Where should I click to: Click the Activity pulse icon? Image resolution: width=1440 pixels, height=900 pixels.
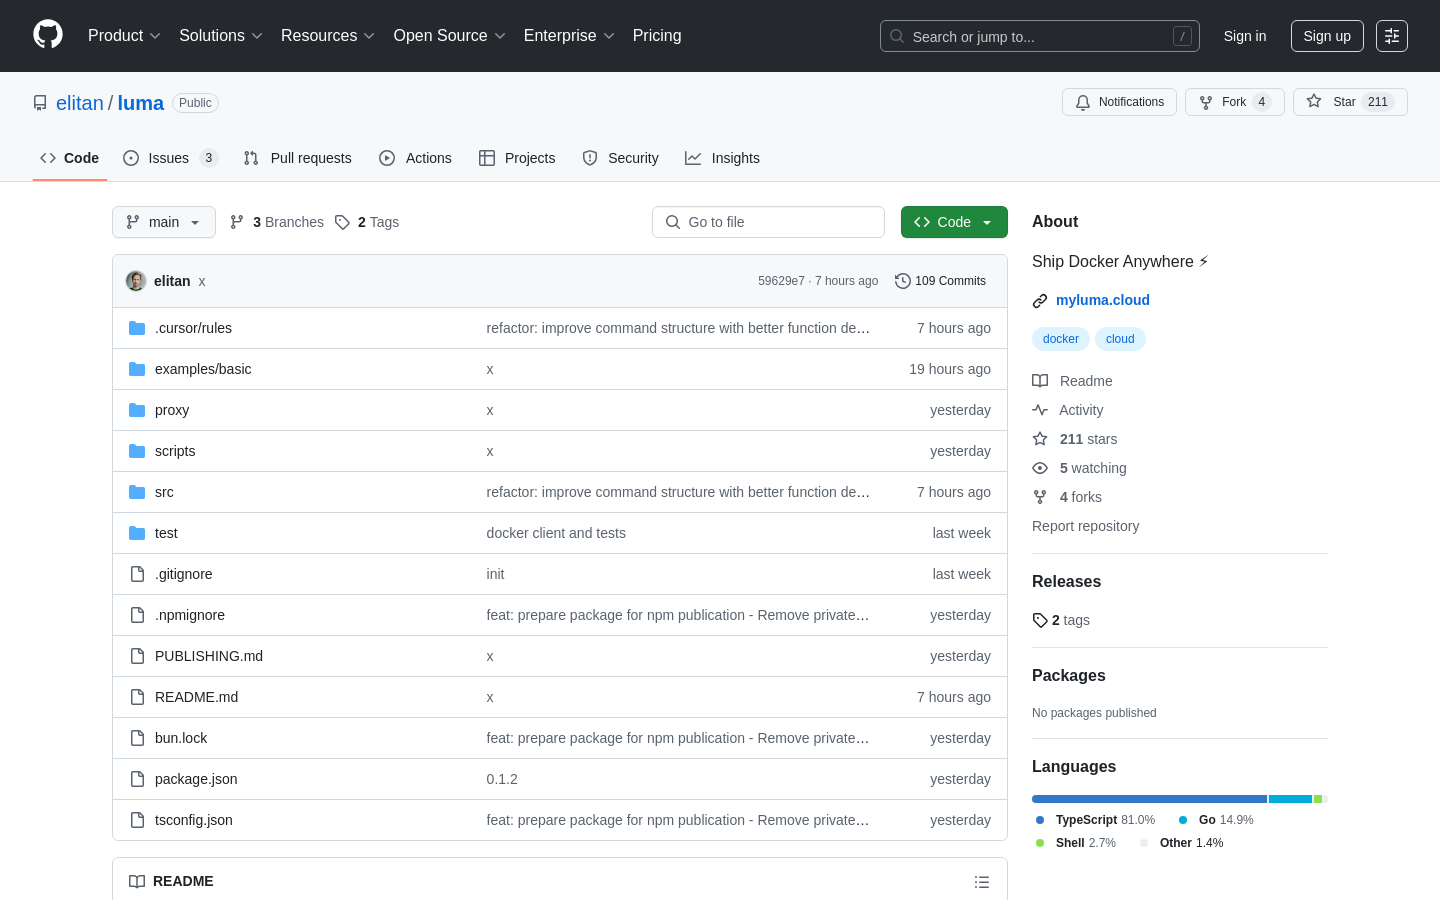[x=1040, y=410]
